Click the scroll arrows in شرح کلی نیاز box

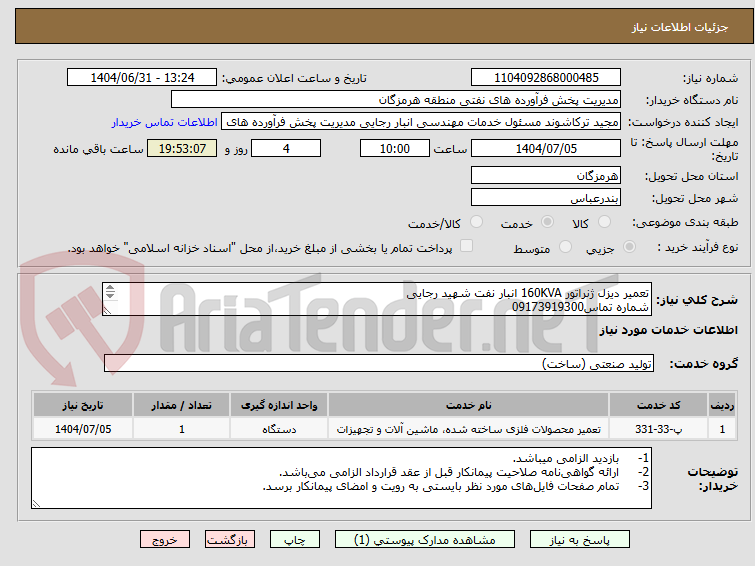click(110, 292)
